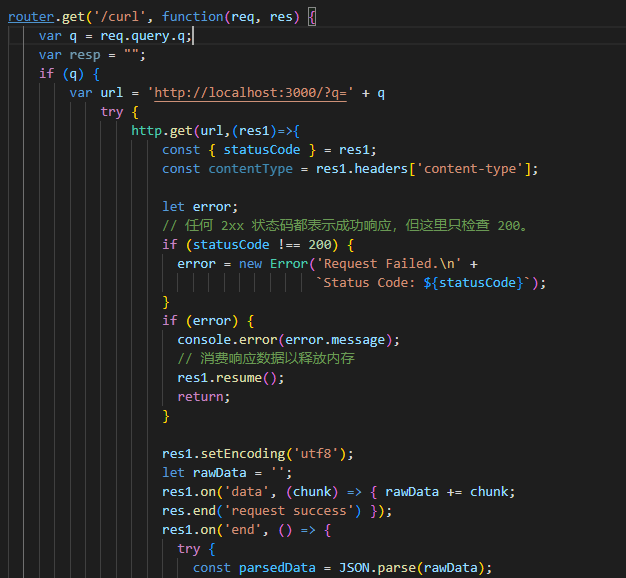This screenshot has width=626, height=578.
Task: Click the 'request success' string
Action: coord(289,511)
